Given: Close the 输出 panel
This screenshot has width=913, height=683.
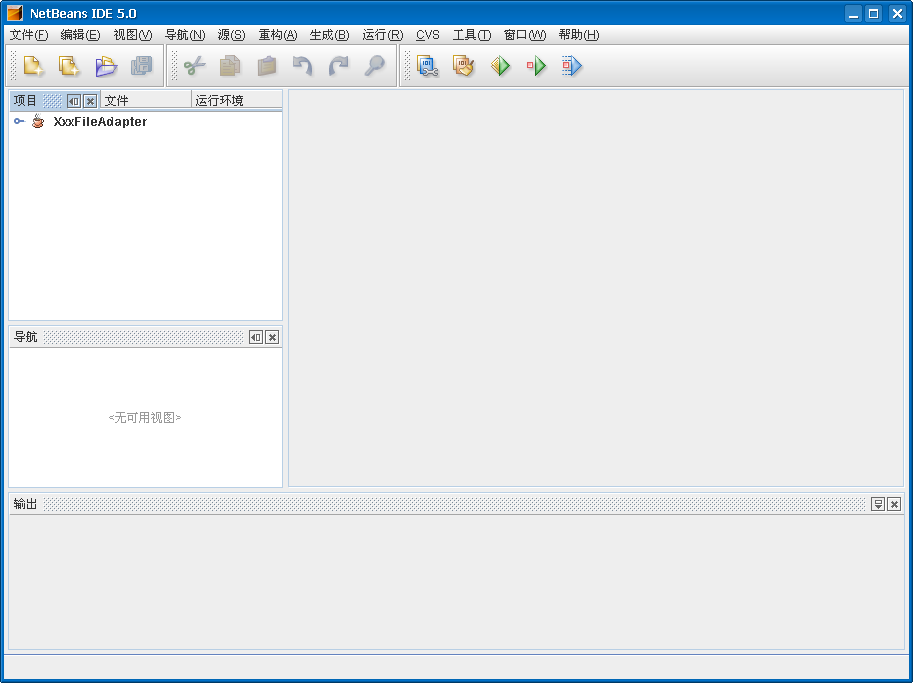Looking at the screenshot, I should coord(894,504).
